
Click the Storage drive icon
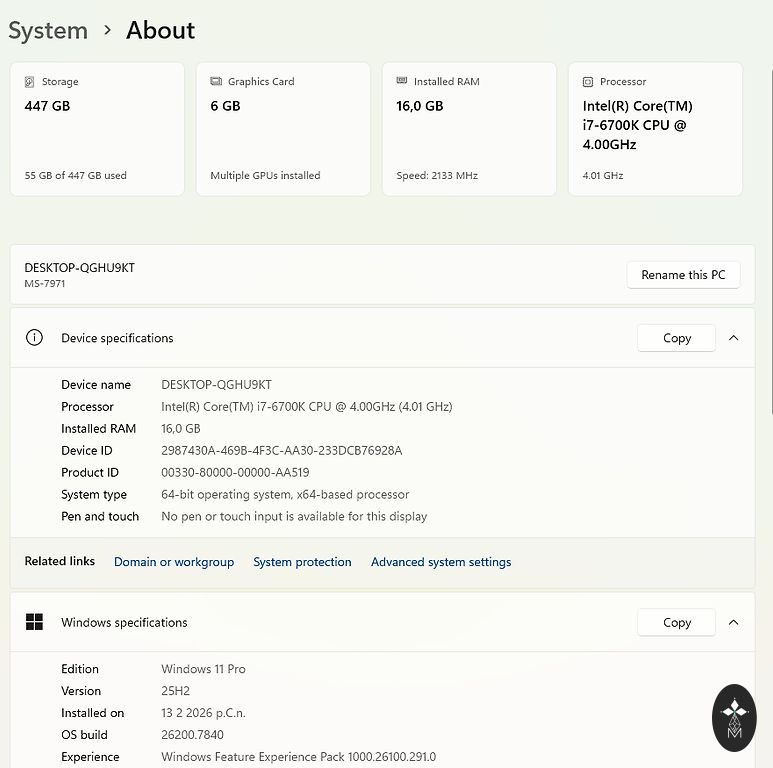(30, 82)
